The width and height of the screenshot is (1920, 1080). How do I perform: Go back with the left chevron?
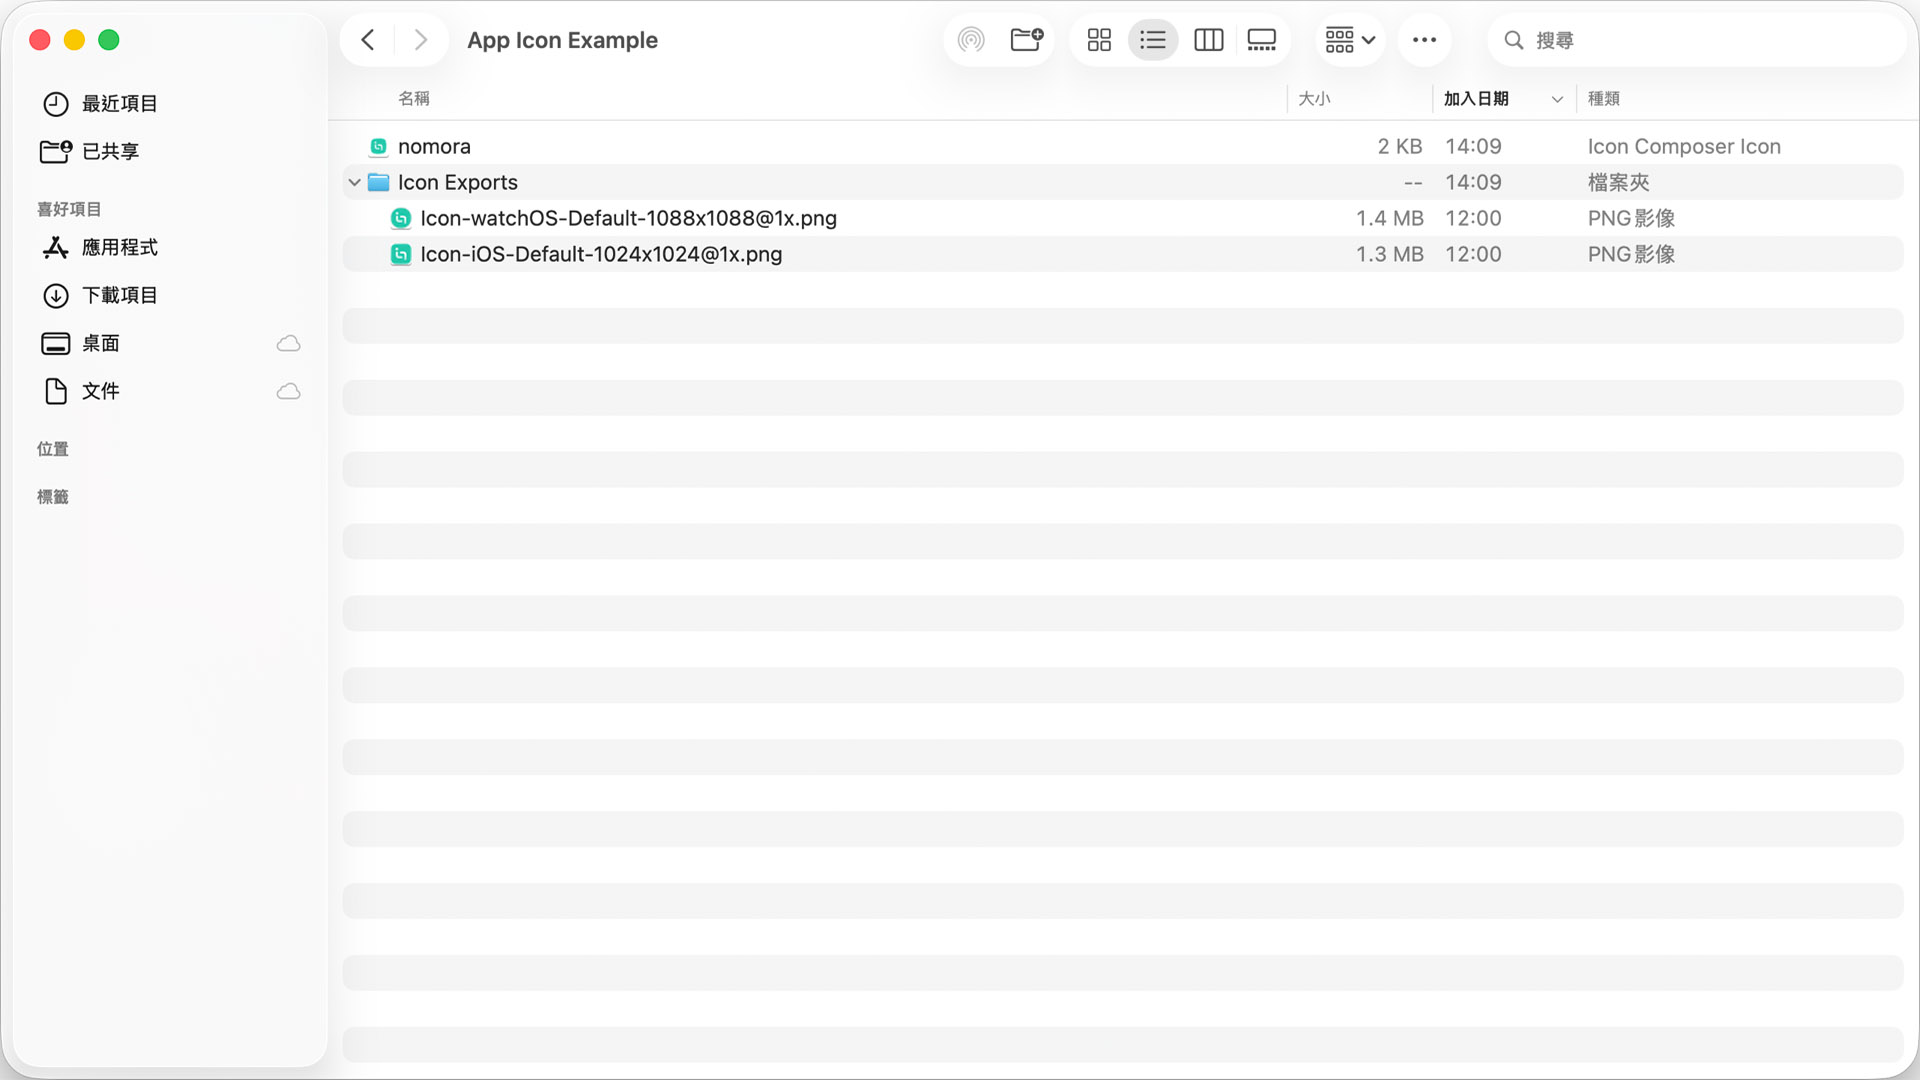tap(368, 40)
